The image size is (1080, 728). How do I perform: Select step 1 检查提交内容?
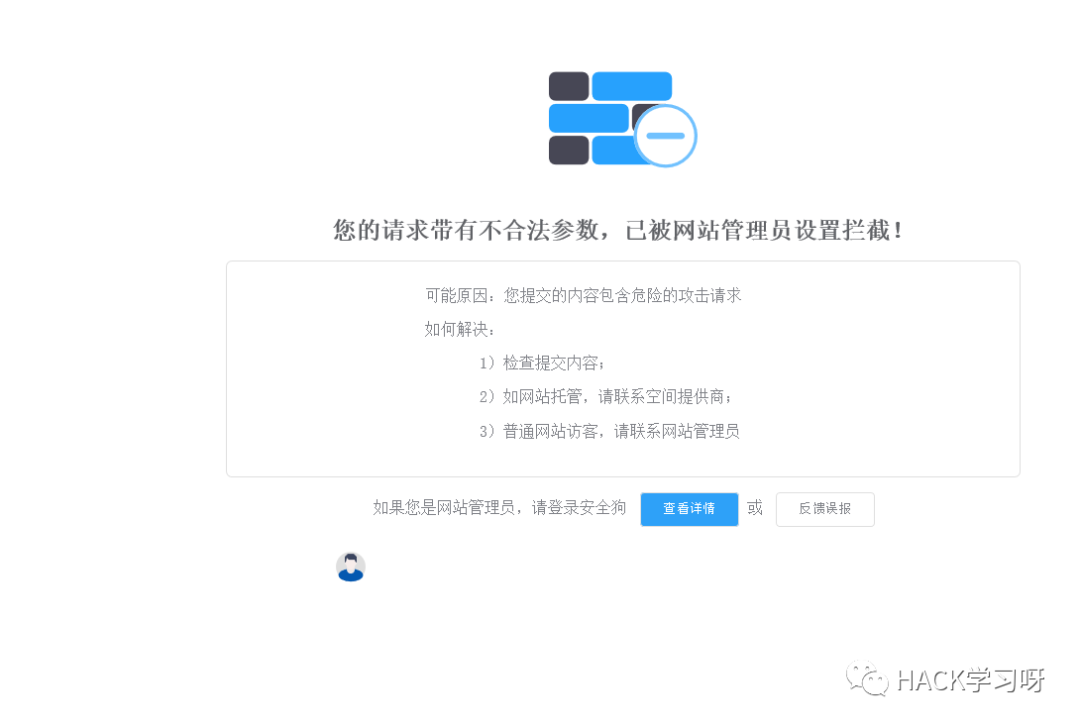(x=542, y=363)
